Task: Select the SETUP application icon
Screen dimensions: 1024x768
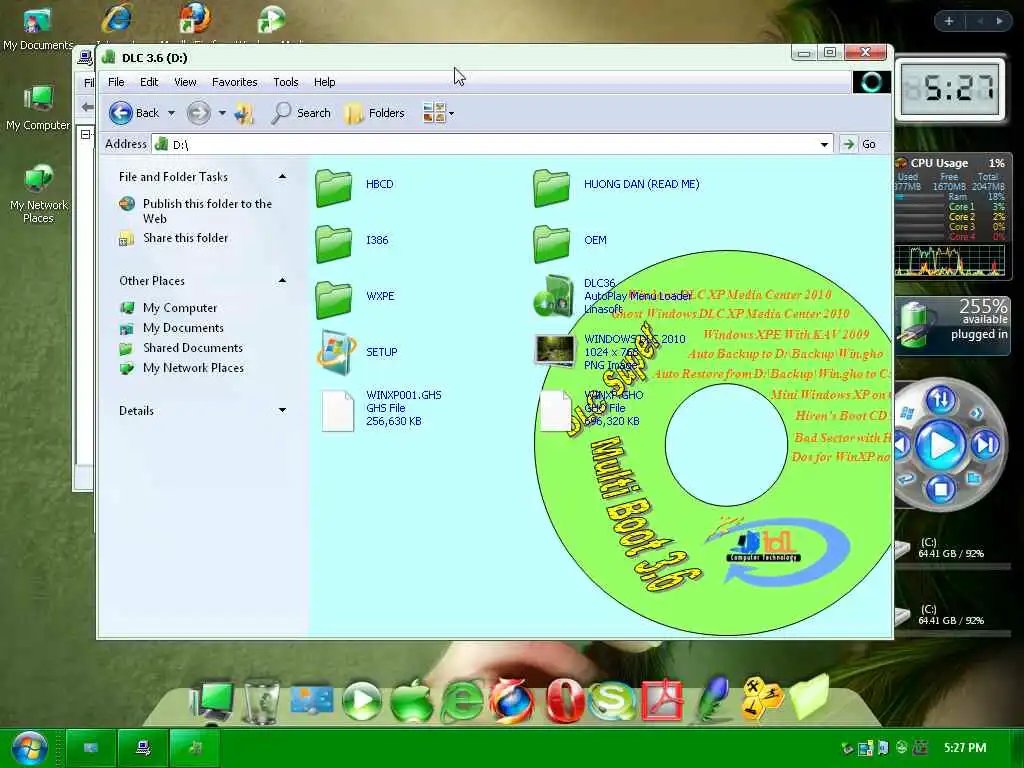Action: point(337,353)
